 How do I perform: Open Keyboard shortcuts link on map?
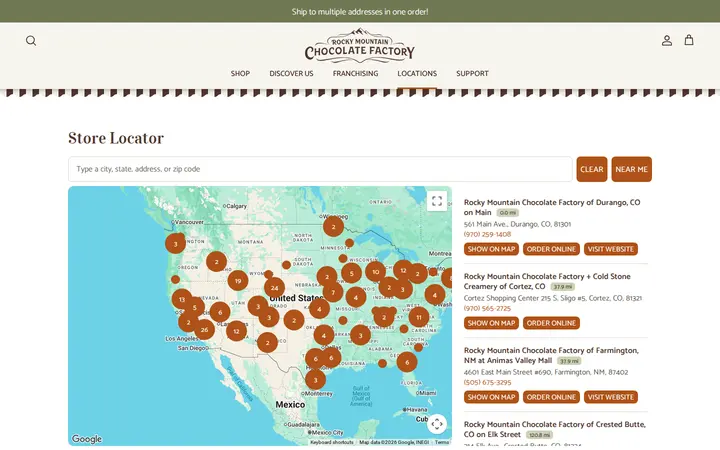pos(332,442)
